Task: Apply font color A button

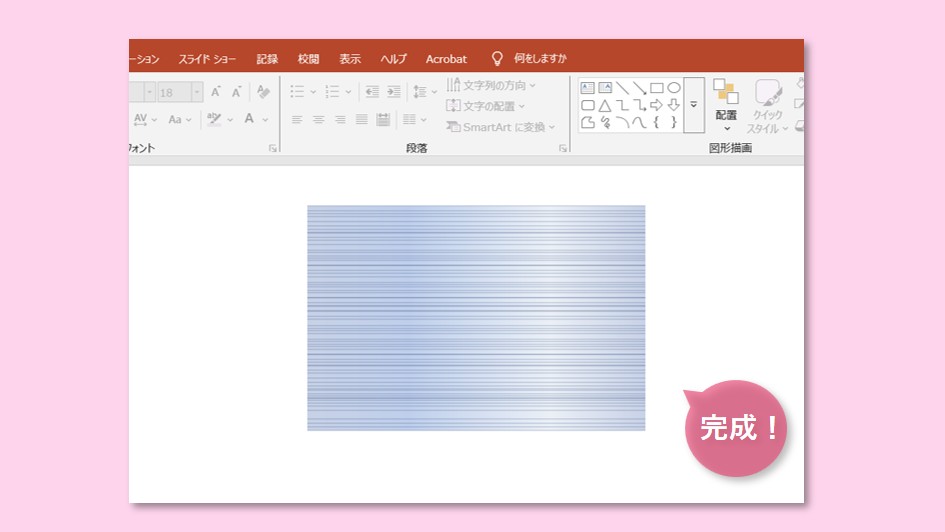Action: pos(249,119)
